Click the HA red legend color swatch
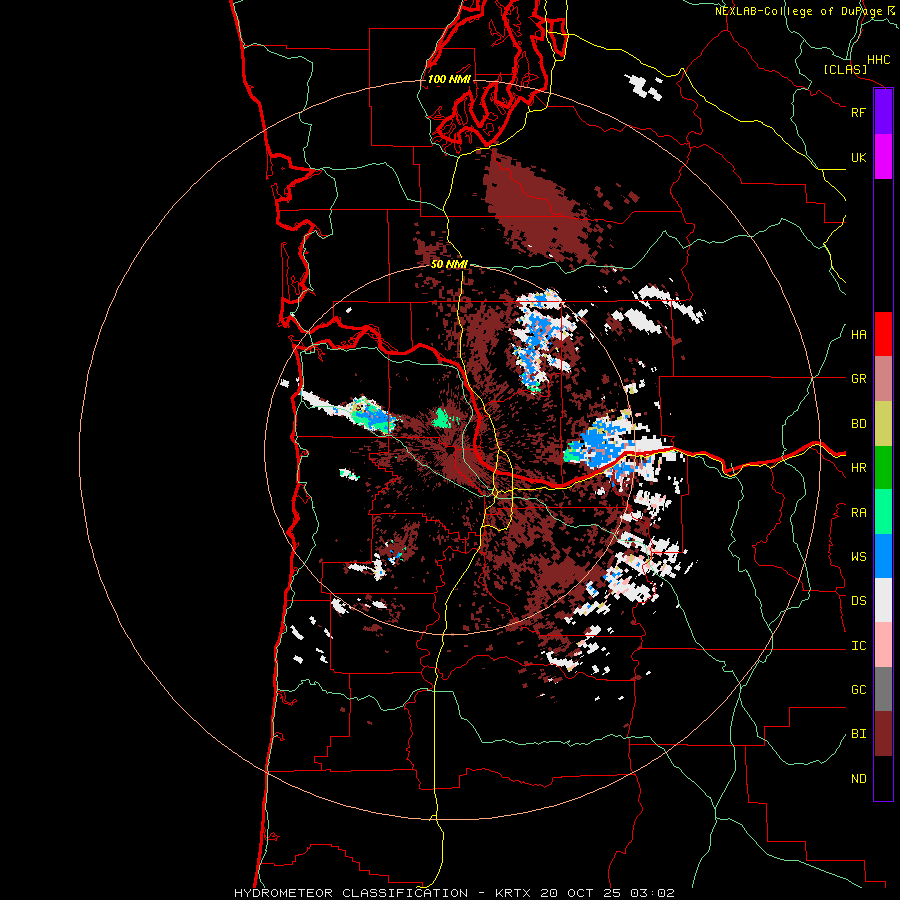The width and height of the screenshot is (900, 900). [883, 334]
